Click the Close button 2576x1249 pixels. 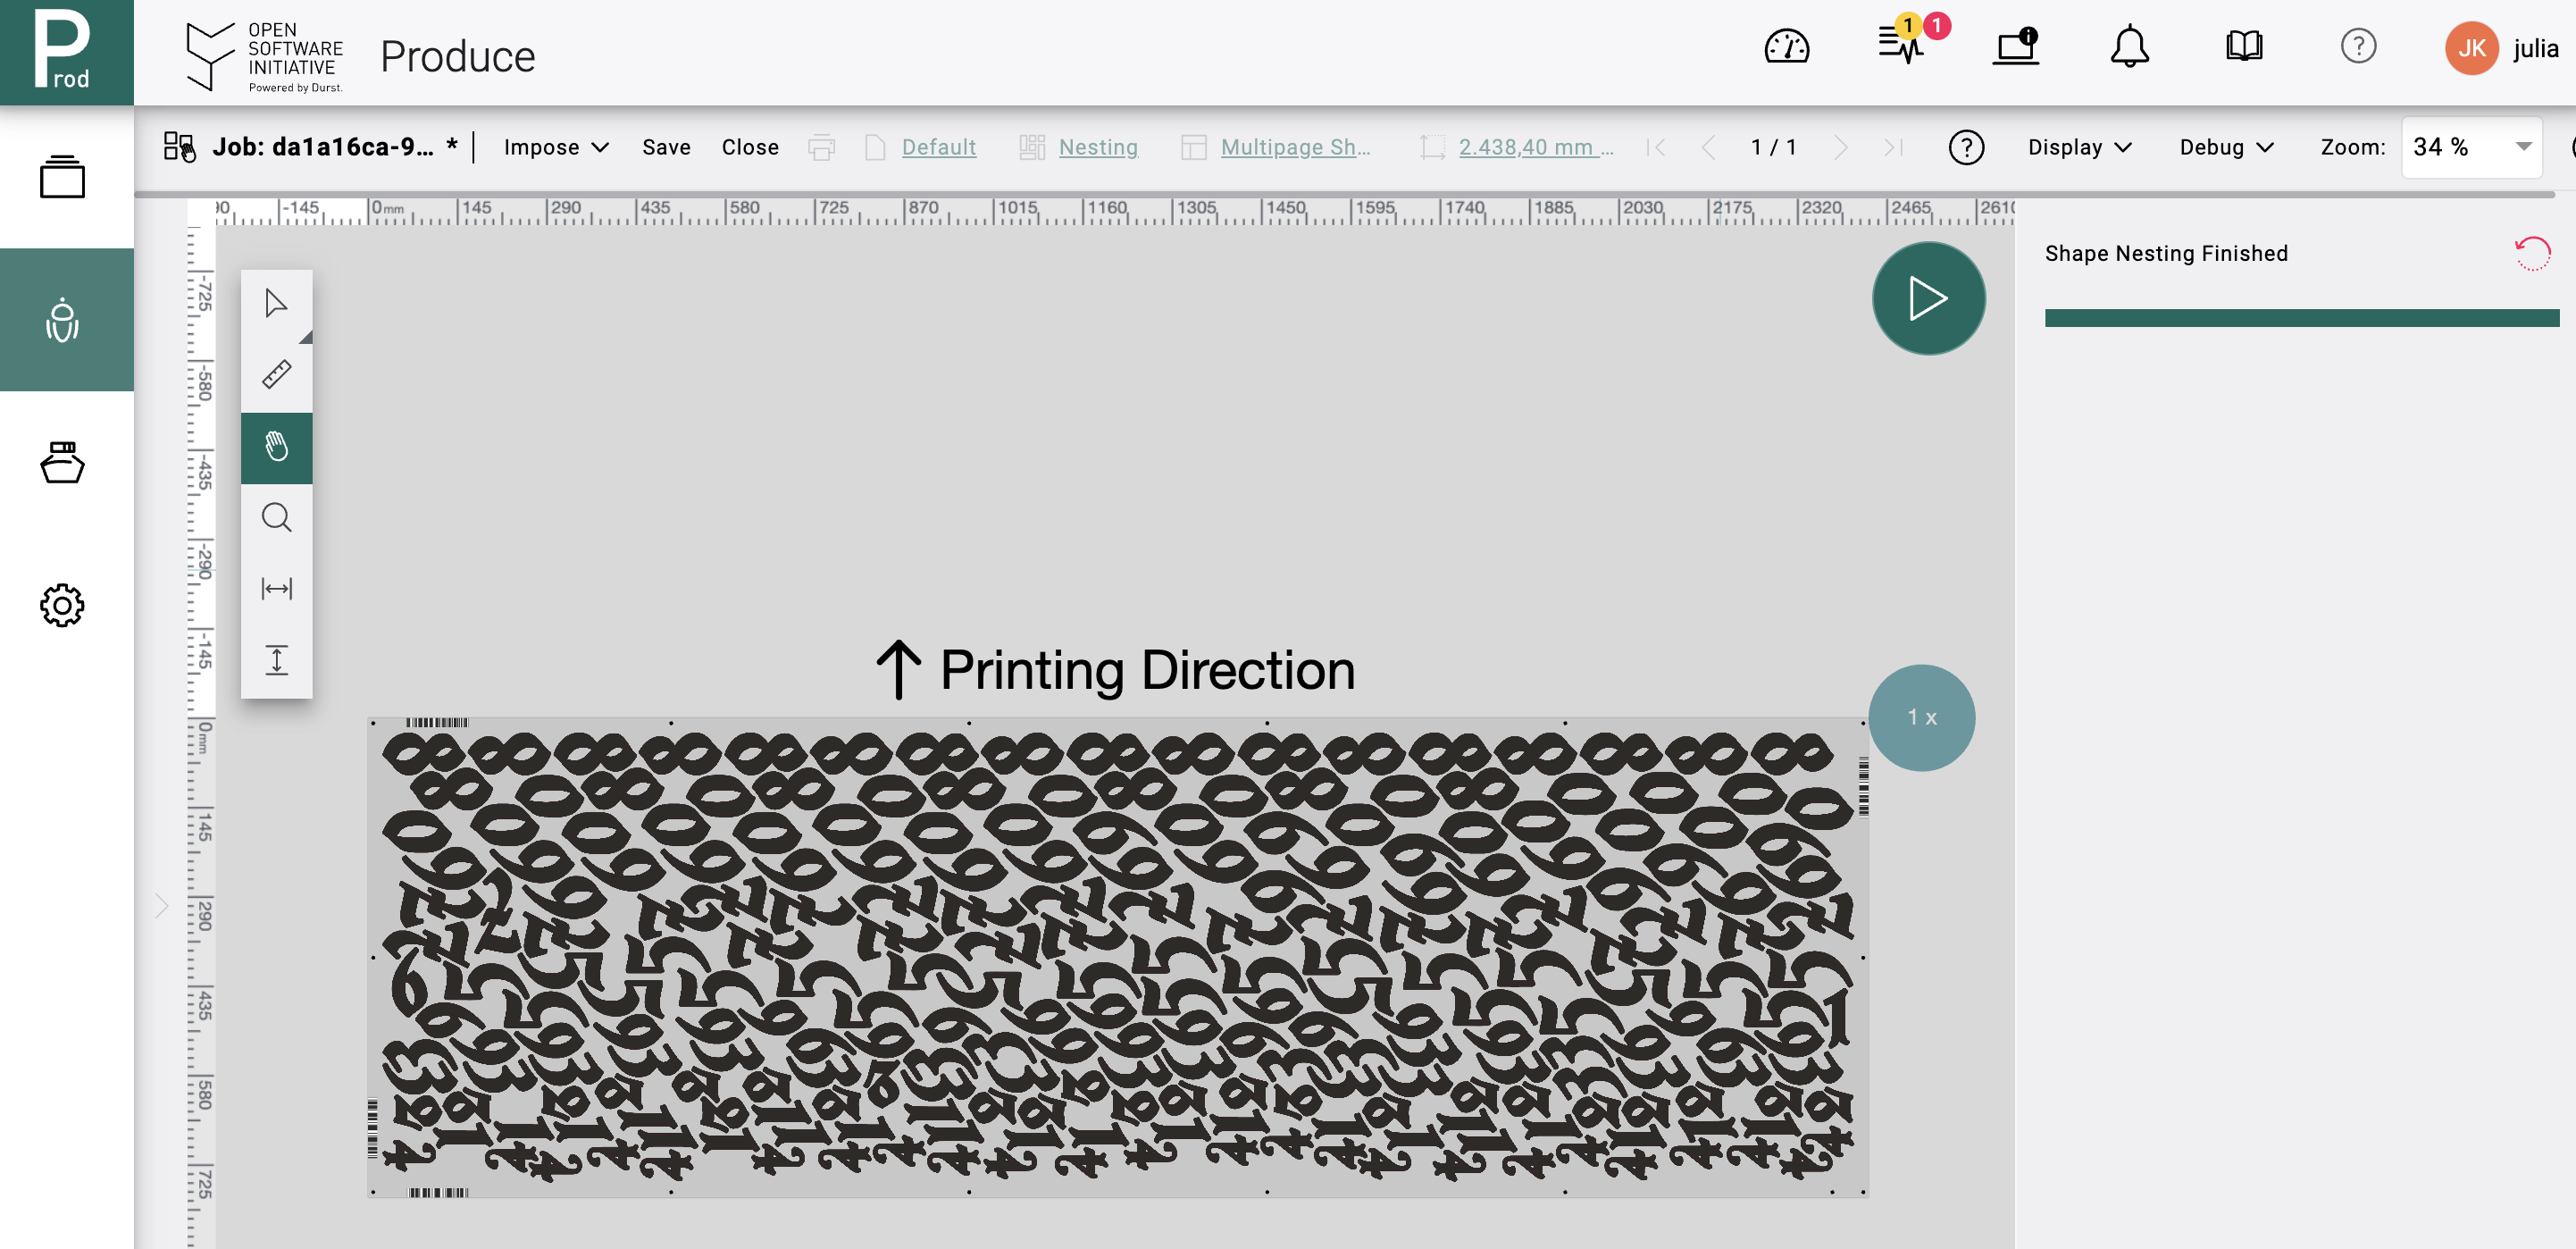point(750,147)
